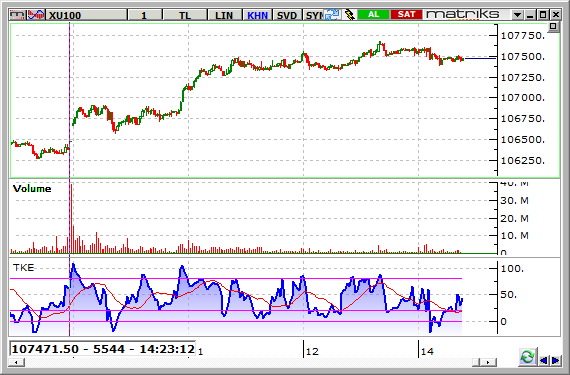Click the XU100 symbol input field
570x375 pixels.
(x=87, y=15)
